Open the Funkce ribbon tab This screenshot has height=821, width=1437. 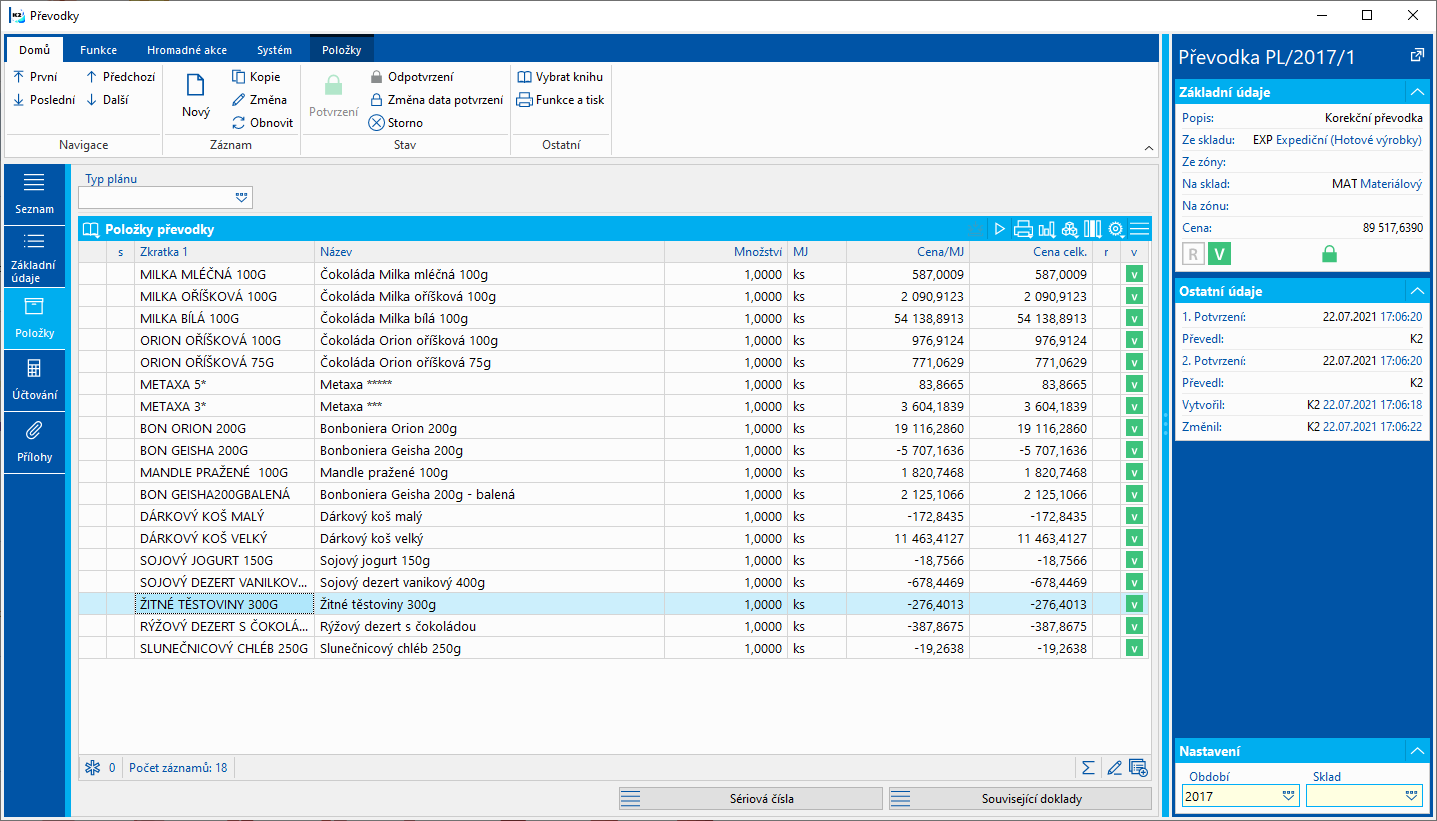click(98, 50)
